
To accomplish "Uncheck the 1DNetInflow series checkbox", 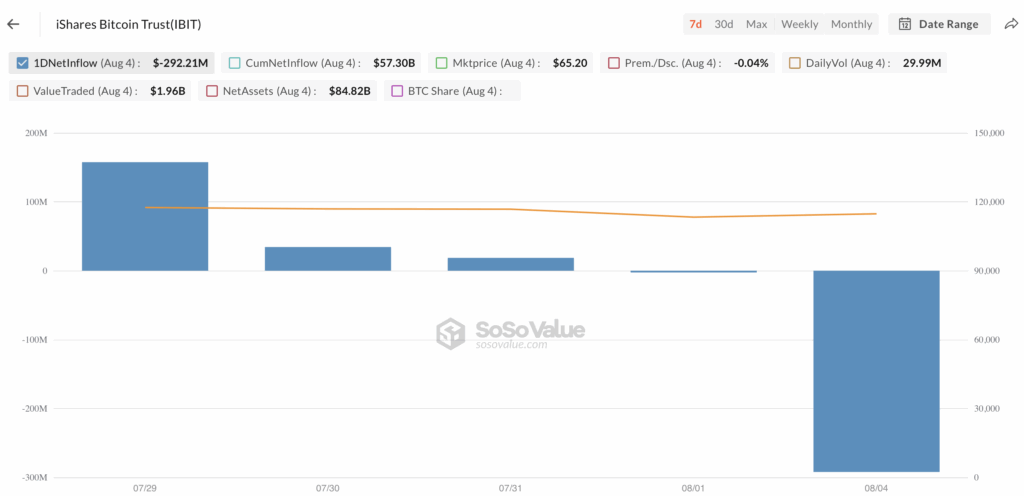I will coord(22,63).
